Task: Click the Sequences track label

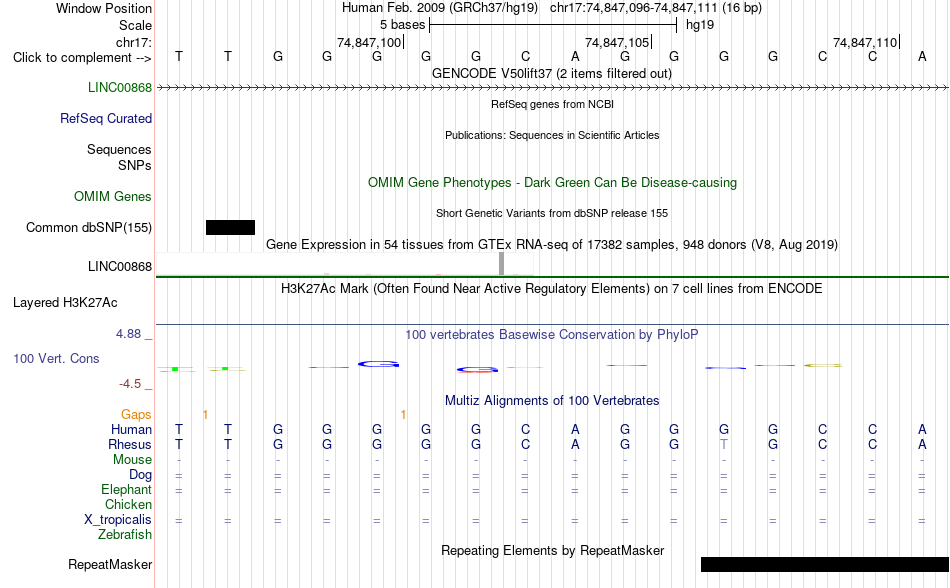Action: click(119, 150)
